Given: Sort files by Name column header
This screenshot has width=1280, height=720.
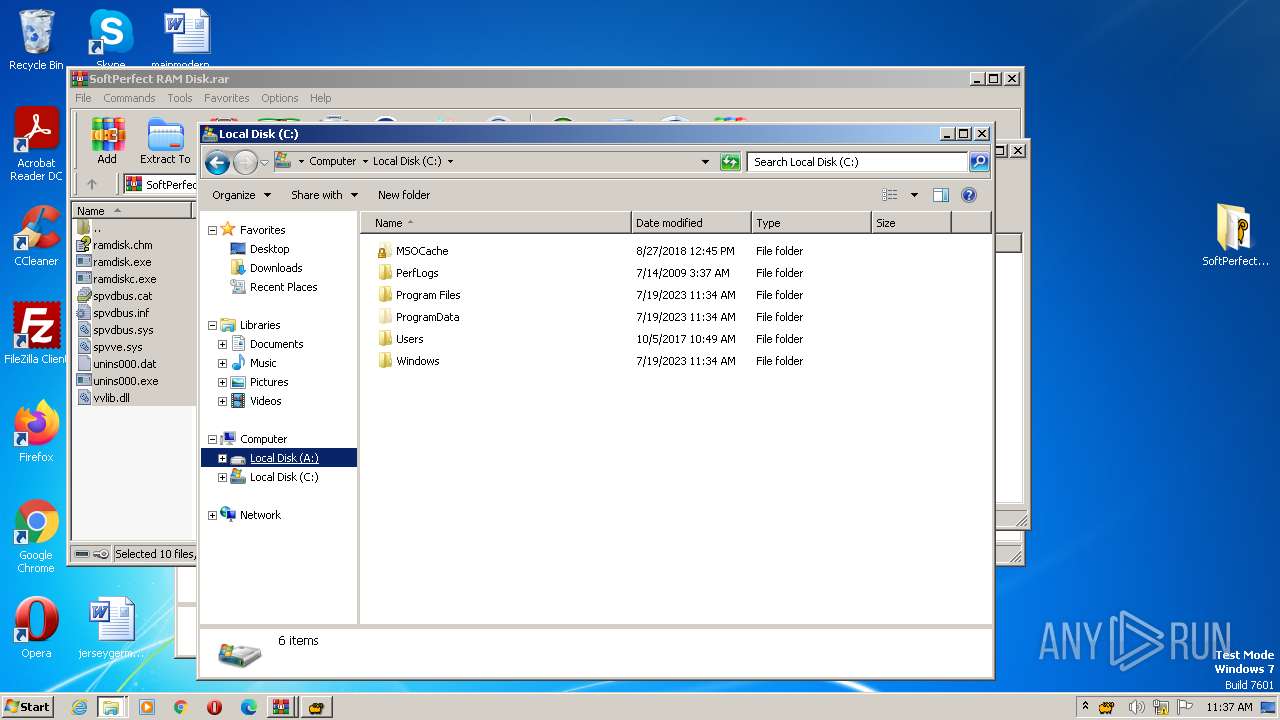Looking at the screenshot, I should 496,223.
